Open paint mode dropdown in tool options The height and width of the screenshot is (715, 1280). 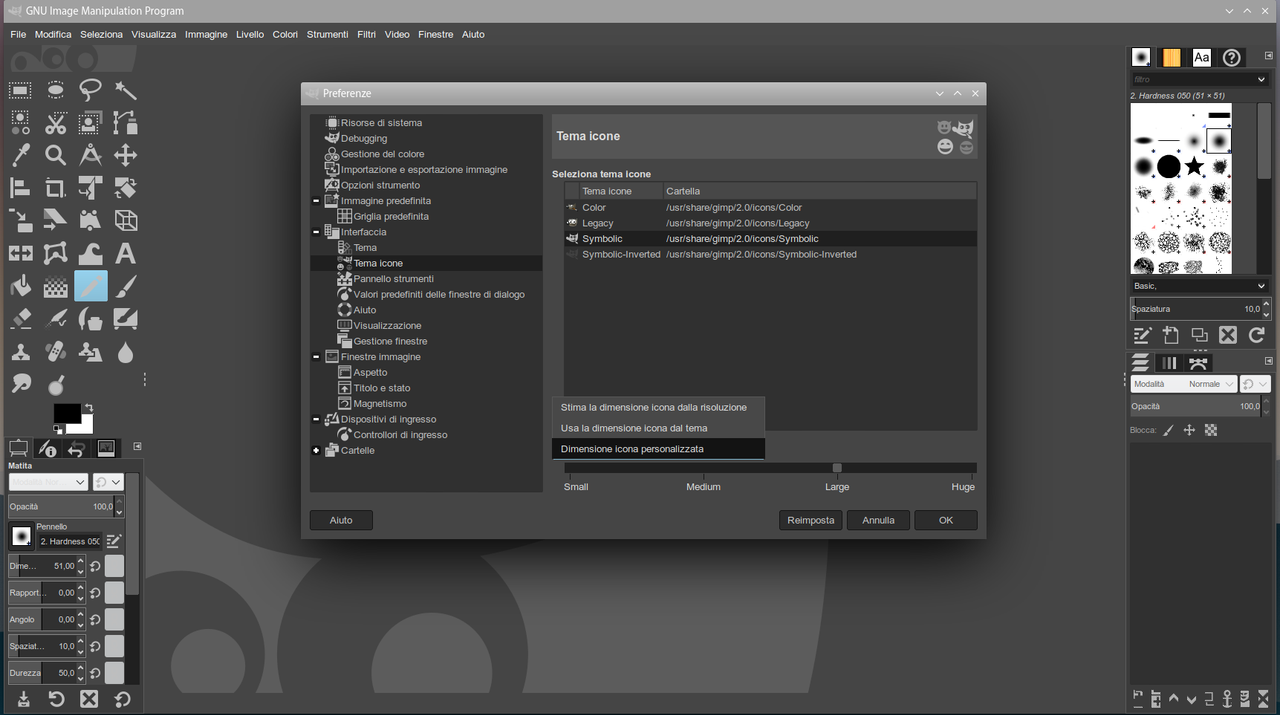(x=49, y=482)
